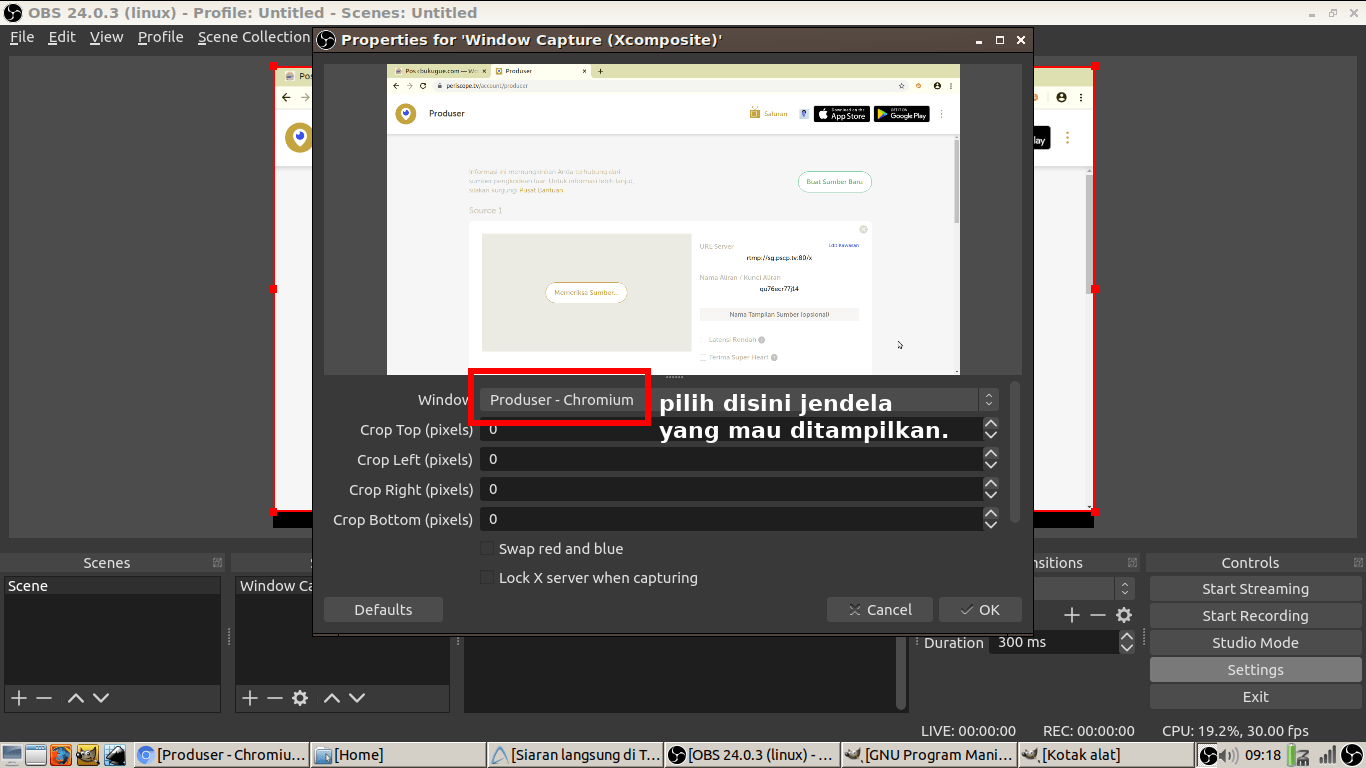Check battery indicator in system tray
Screen dimensions: 1366x768
pos(1299,756)
